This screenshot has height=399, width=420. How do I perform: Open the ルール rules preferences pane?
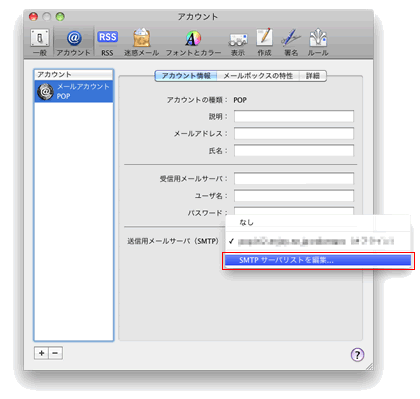pyautogui.click(x=318, y=42)
